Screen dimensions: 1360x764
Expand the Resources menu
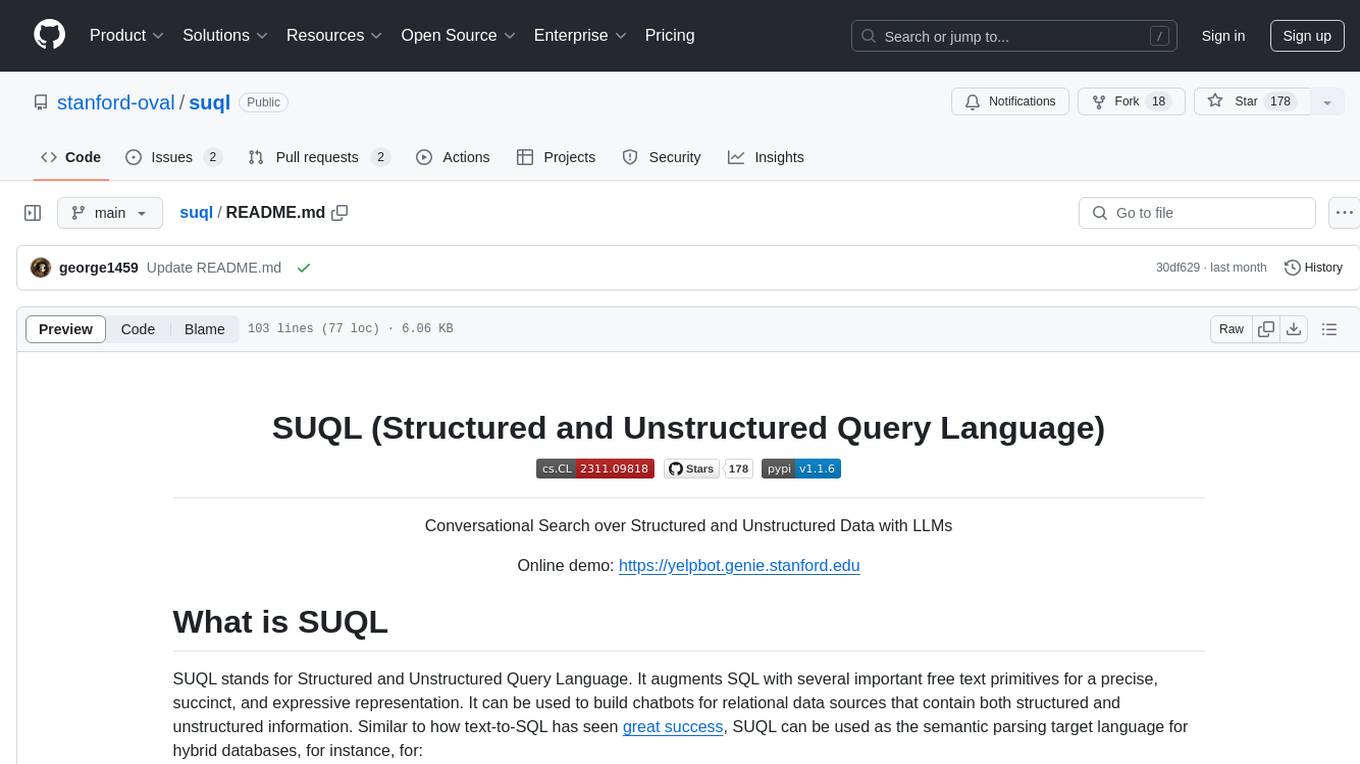[334, 35]
